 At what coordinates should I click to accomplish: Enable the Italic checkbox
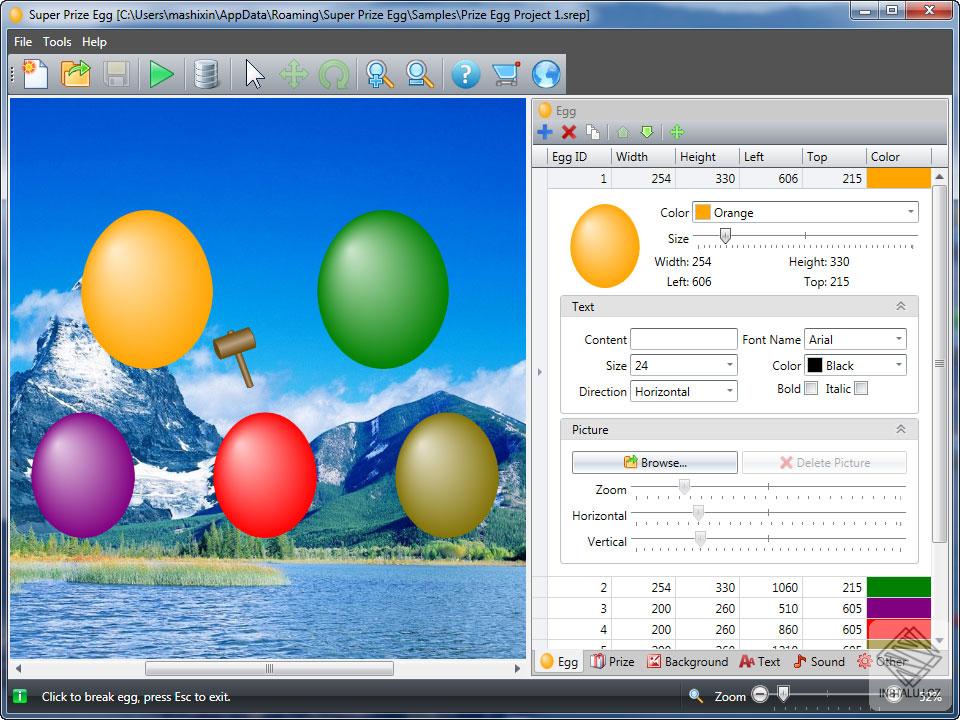click(x=861, y=388)
